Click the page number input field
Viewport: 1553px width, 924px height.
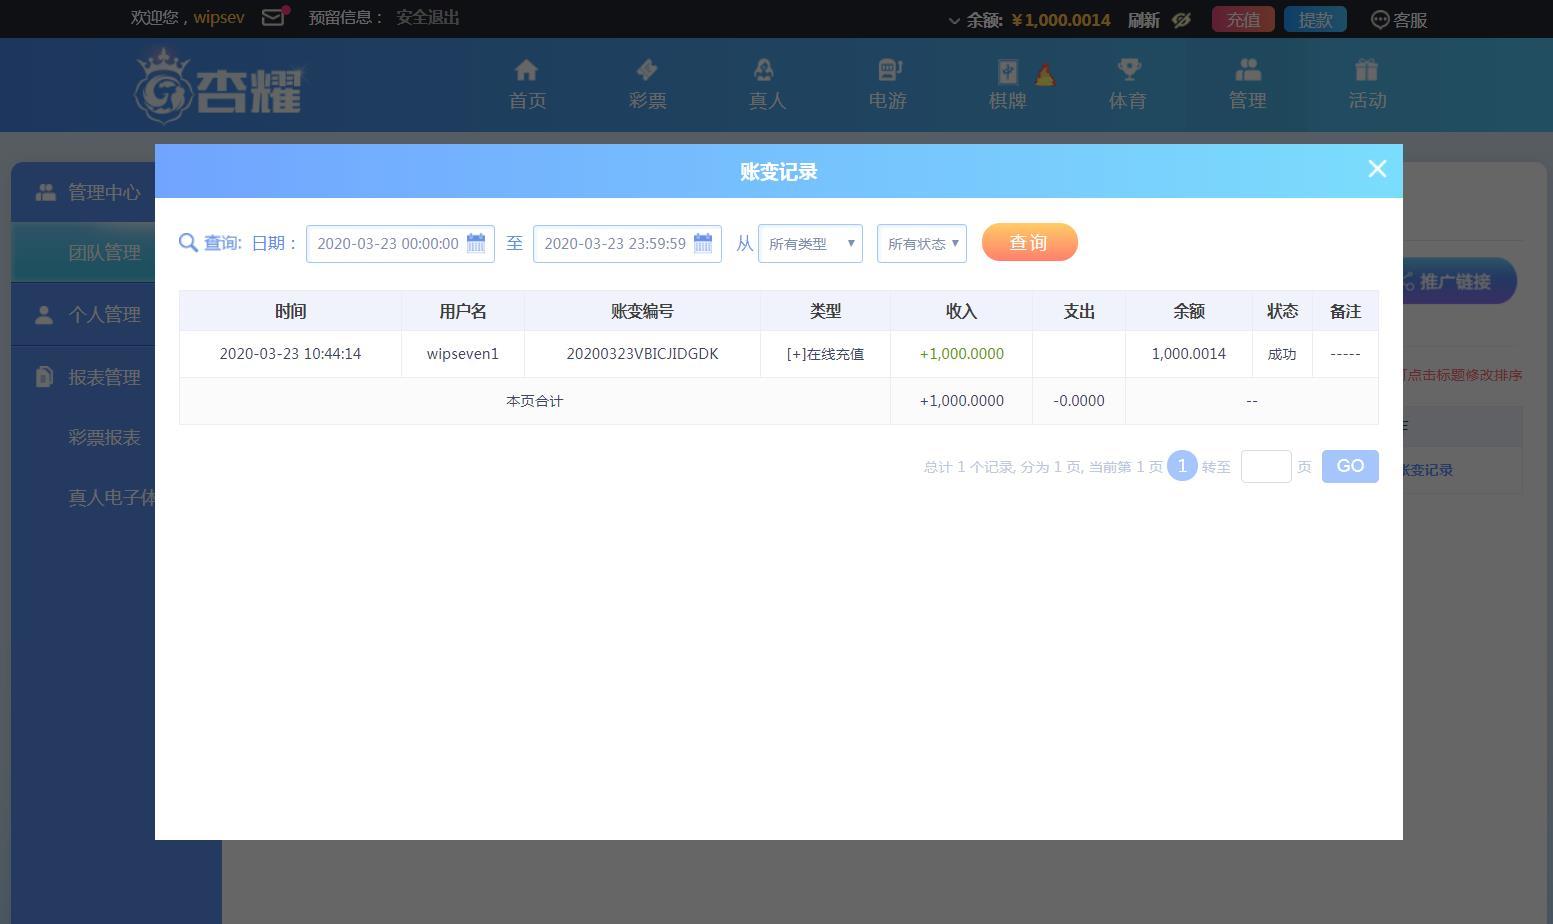(x=1265, y=467)
